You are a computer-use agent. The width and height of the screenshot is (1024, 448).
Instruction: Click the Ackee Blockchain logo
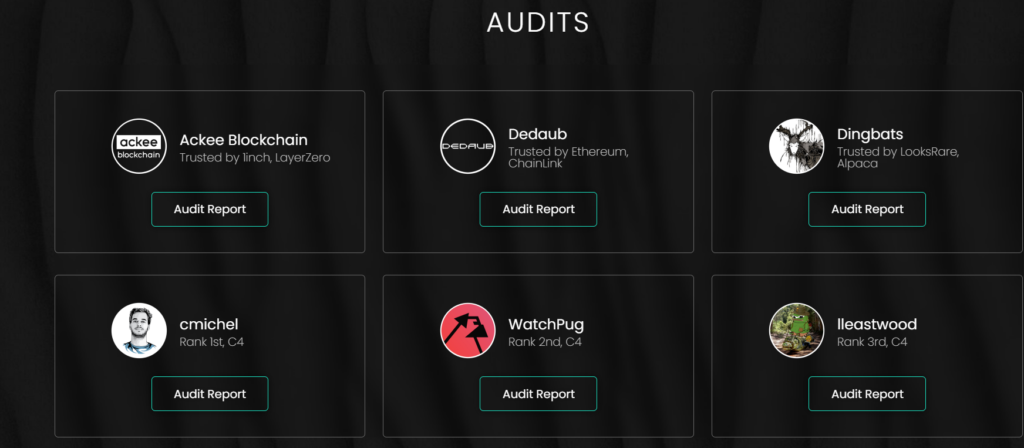point(139,146)
